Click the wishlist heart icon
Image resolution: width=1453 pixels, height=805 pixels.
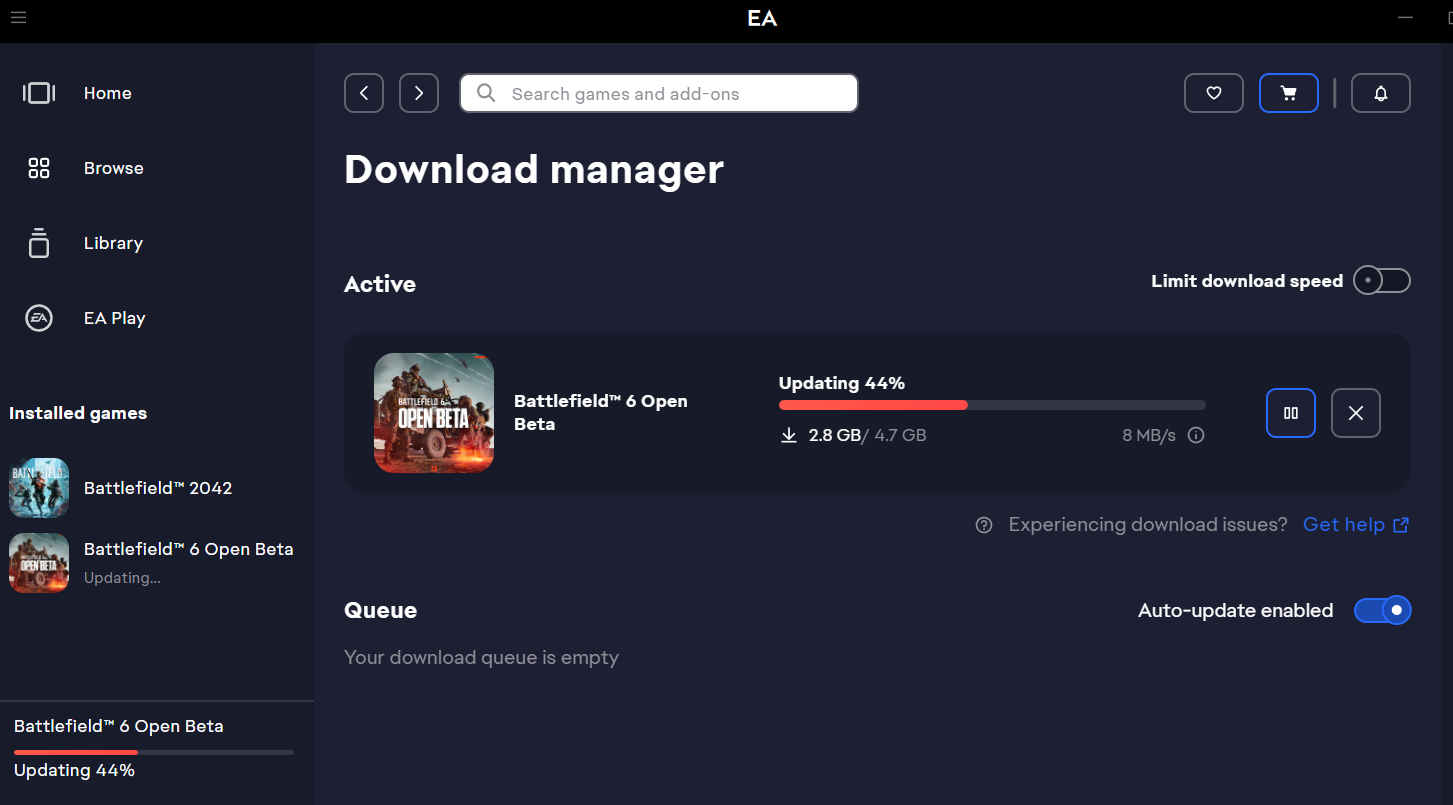(x=1213, y=93)
